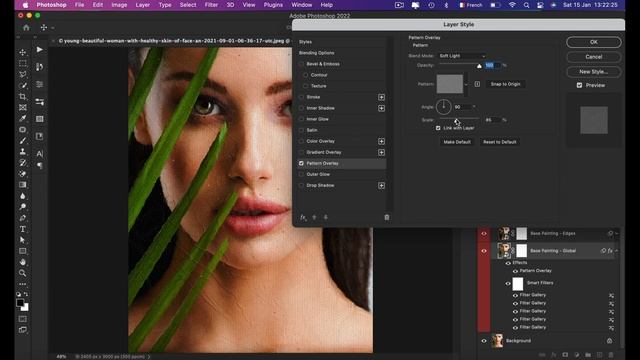The width and height of the screenshot is (640, 360).
Task: Hide the Background layer eye
Action: (x=484, y=341)
